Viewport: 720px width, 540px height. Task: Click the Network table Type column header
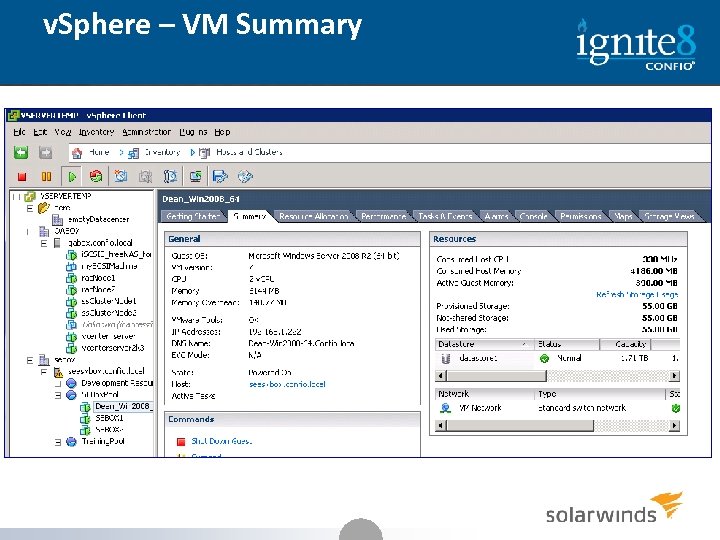point(600,394)
